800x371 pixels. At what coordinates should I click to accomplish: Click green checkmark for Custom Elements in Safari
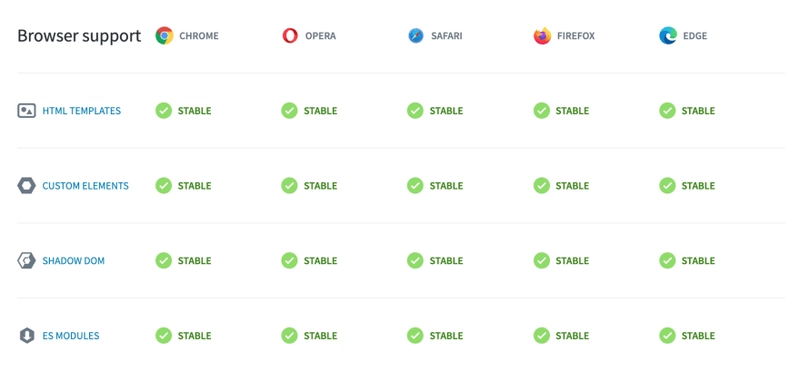415,186
